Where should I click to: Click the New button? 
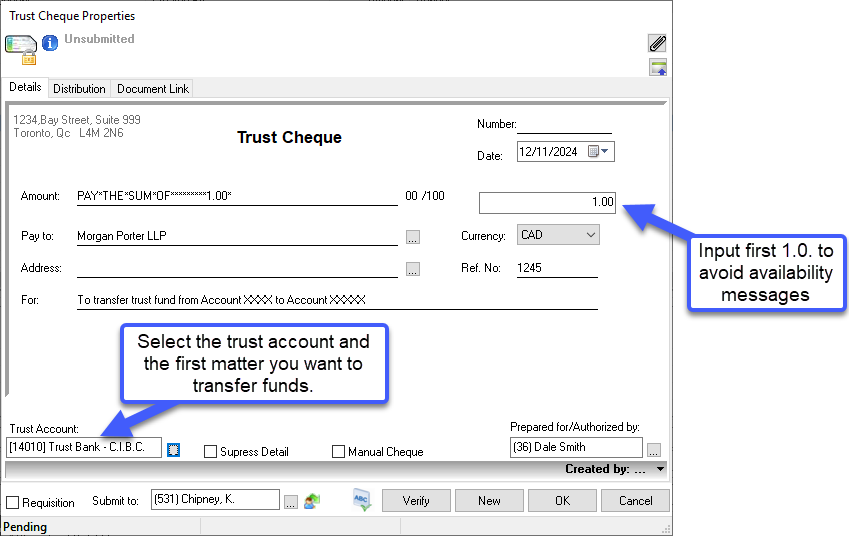coord(489,501)
